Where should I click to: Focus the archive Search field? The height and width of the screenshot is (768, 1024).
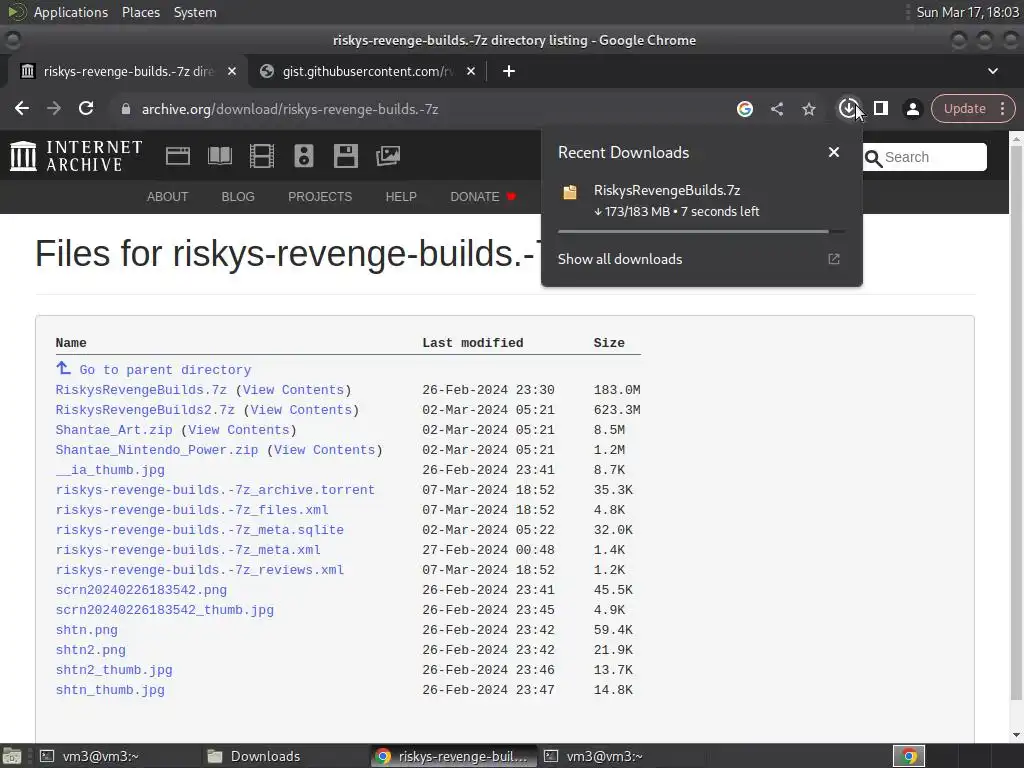(x=925, y=157)
